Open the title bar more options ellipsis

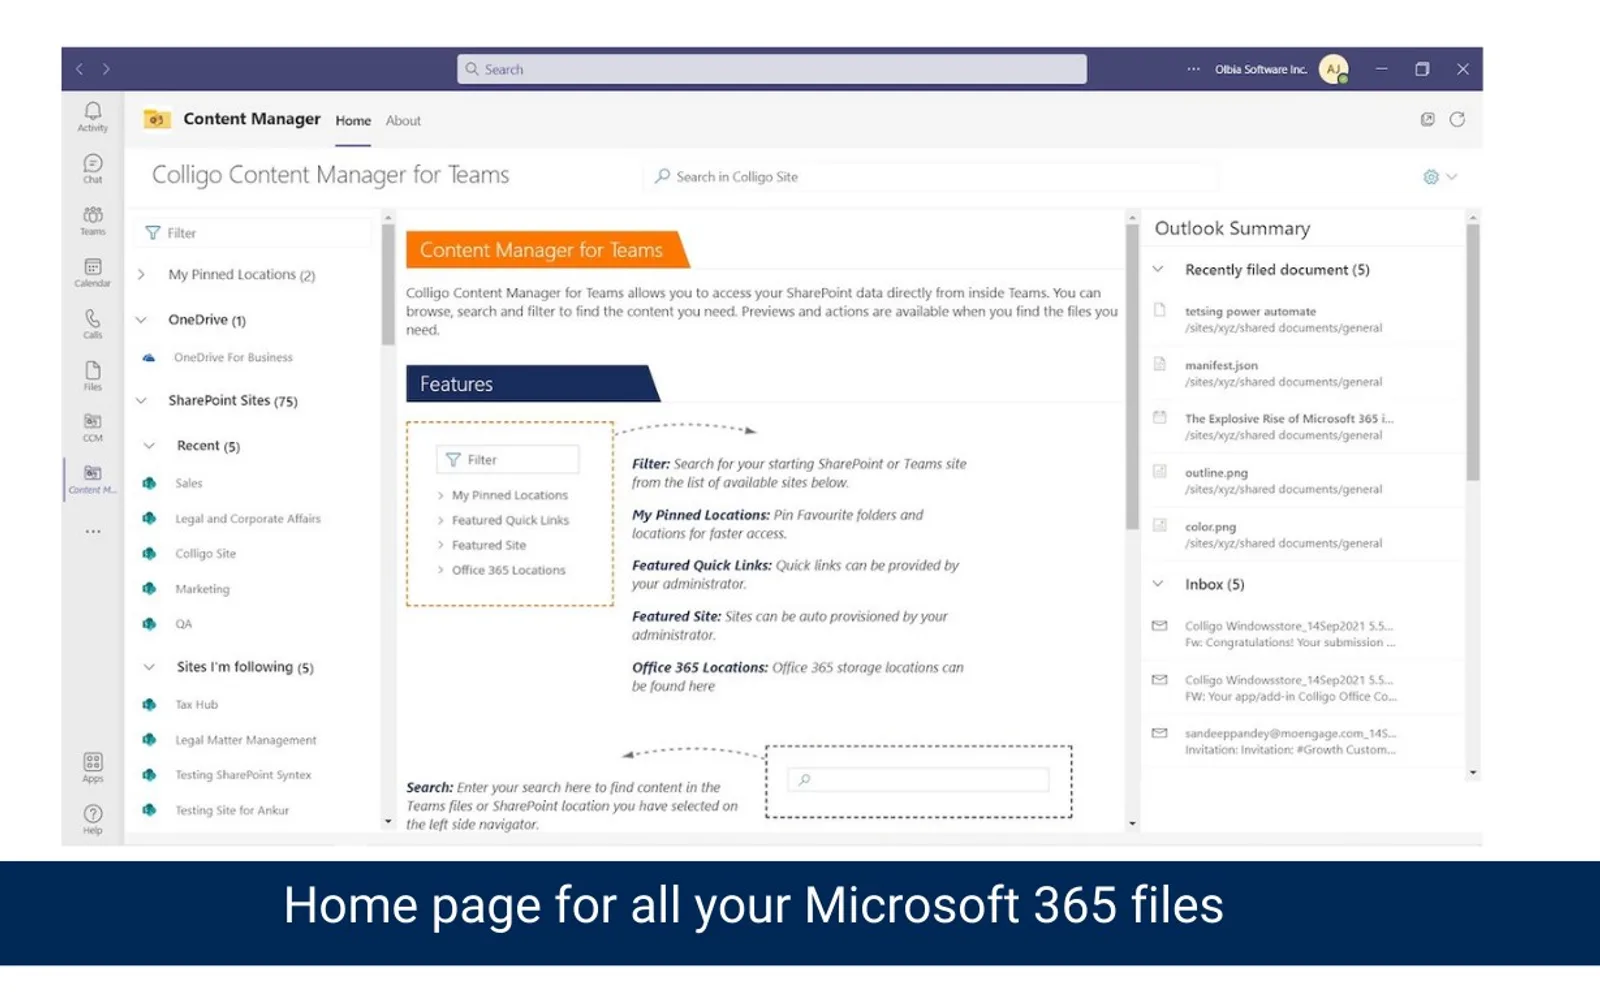click(x=1193, y=69)
